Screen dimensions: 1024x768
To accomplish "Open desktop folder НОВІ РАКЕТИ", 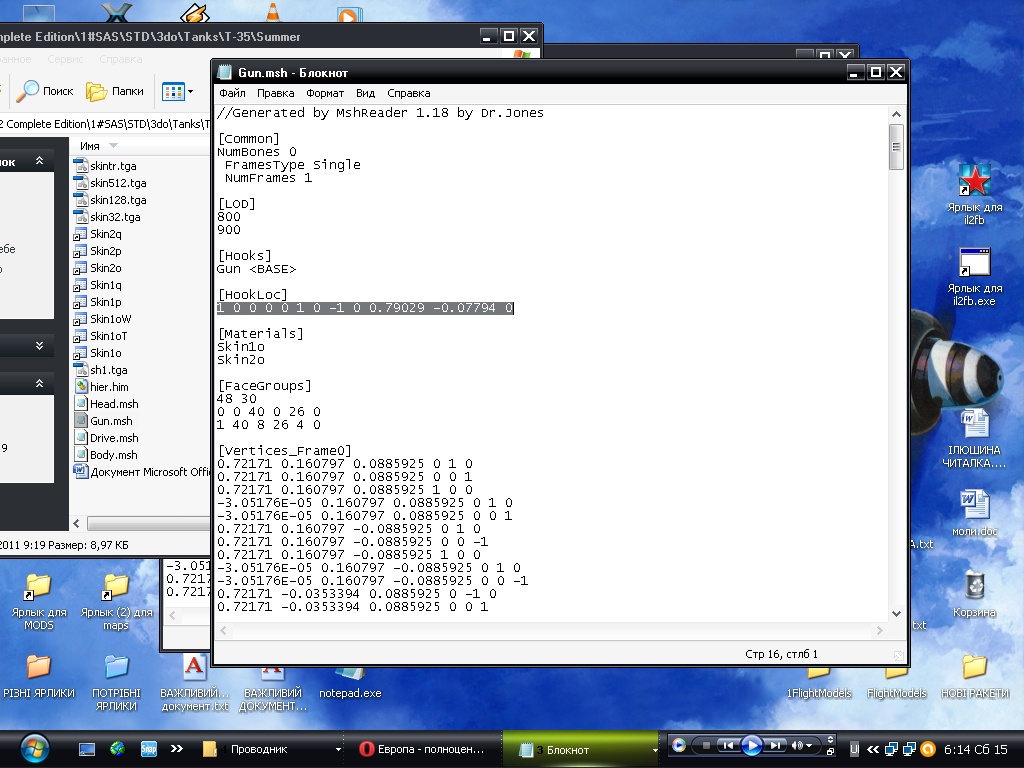I will (x=974, y=677).
